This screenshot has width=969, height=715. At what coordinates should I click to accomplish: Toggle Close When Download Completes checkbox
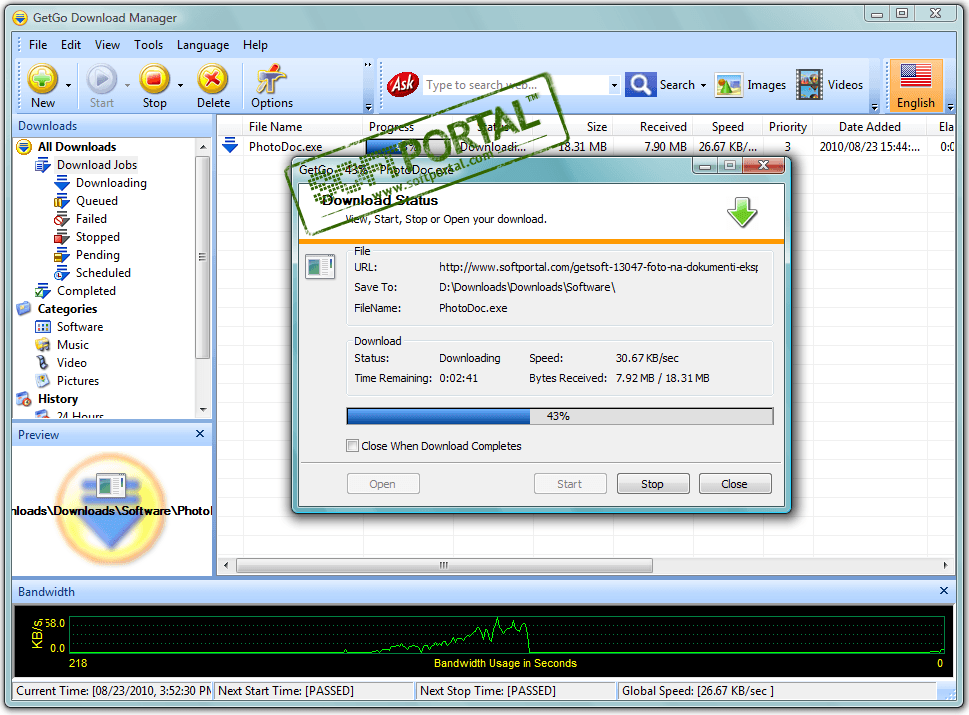point(352,446)
